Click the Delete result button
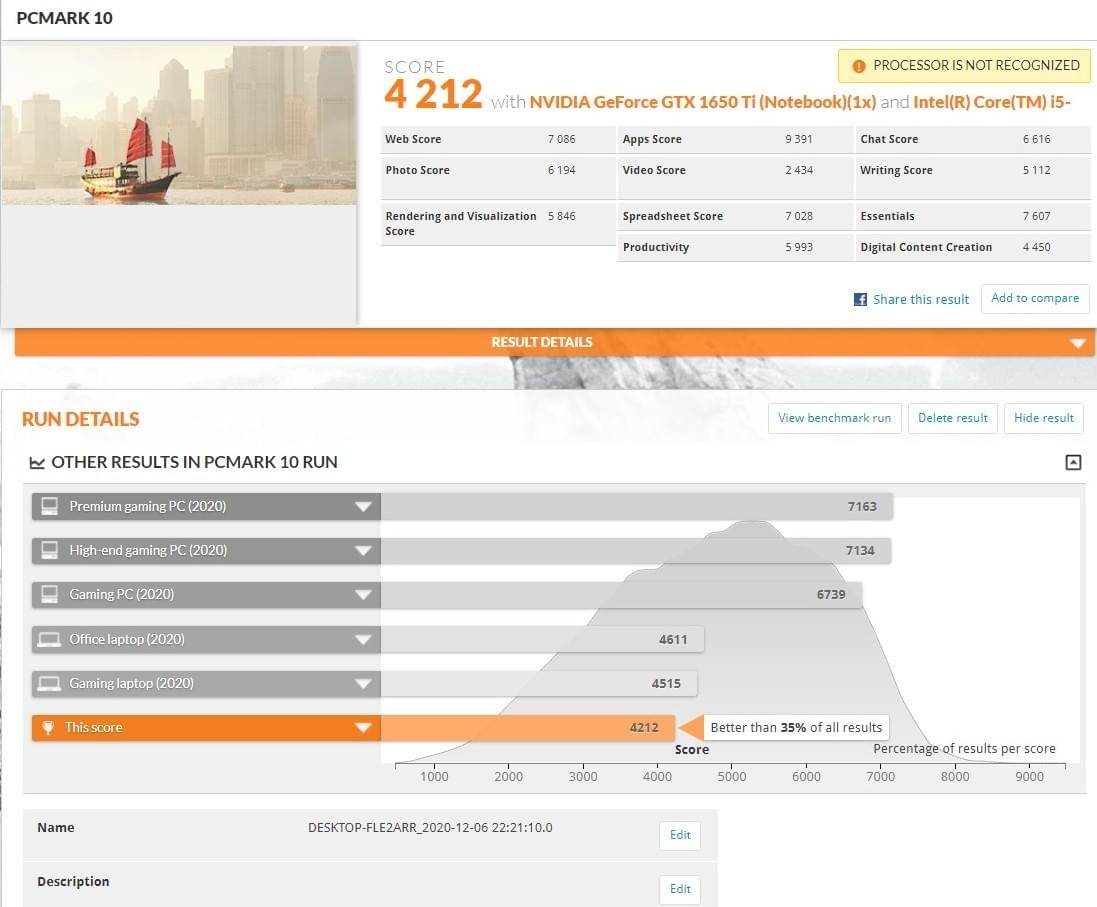The height and width of the screenshot is (907, 1097). pos(952,418)
